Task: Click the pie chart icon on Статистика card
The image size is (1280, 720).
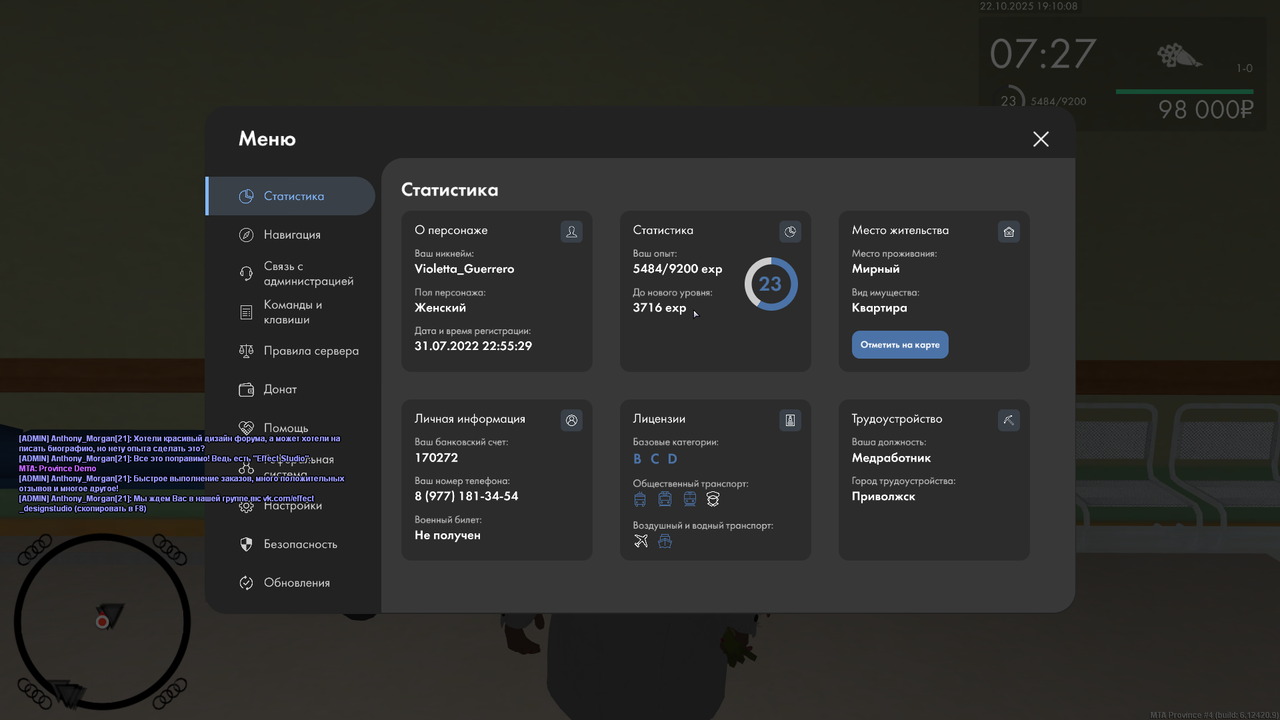Action: (x=790, y=232)
